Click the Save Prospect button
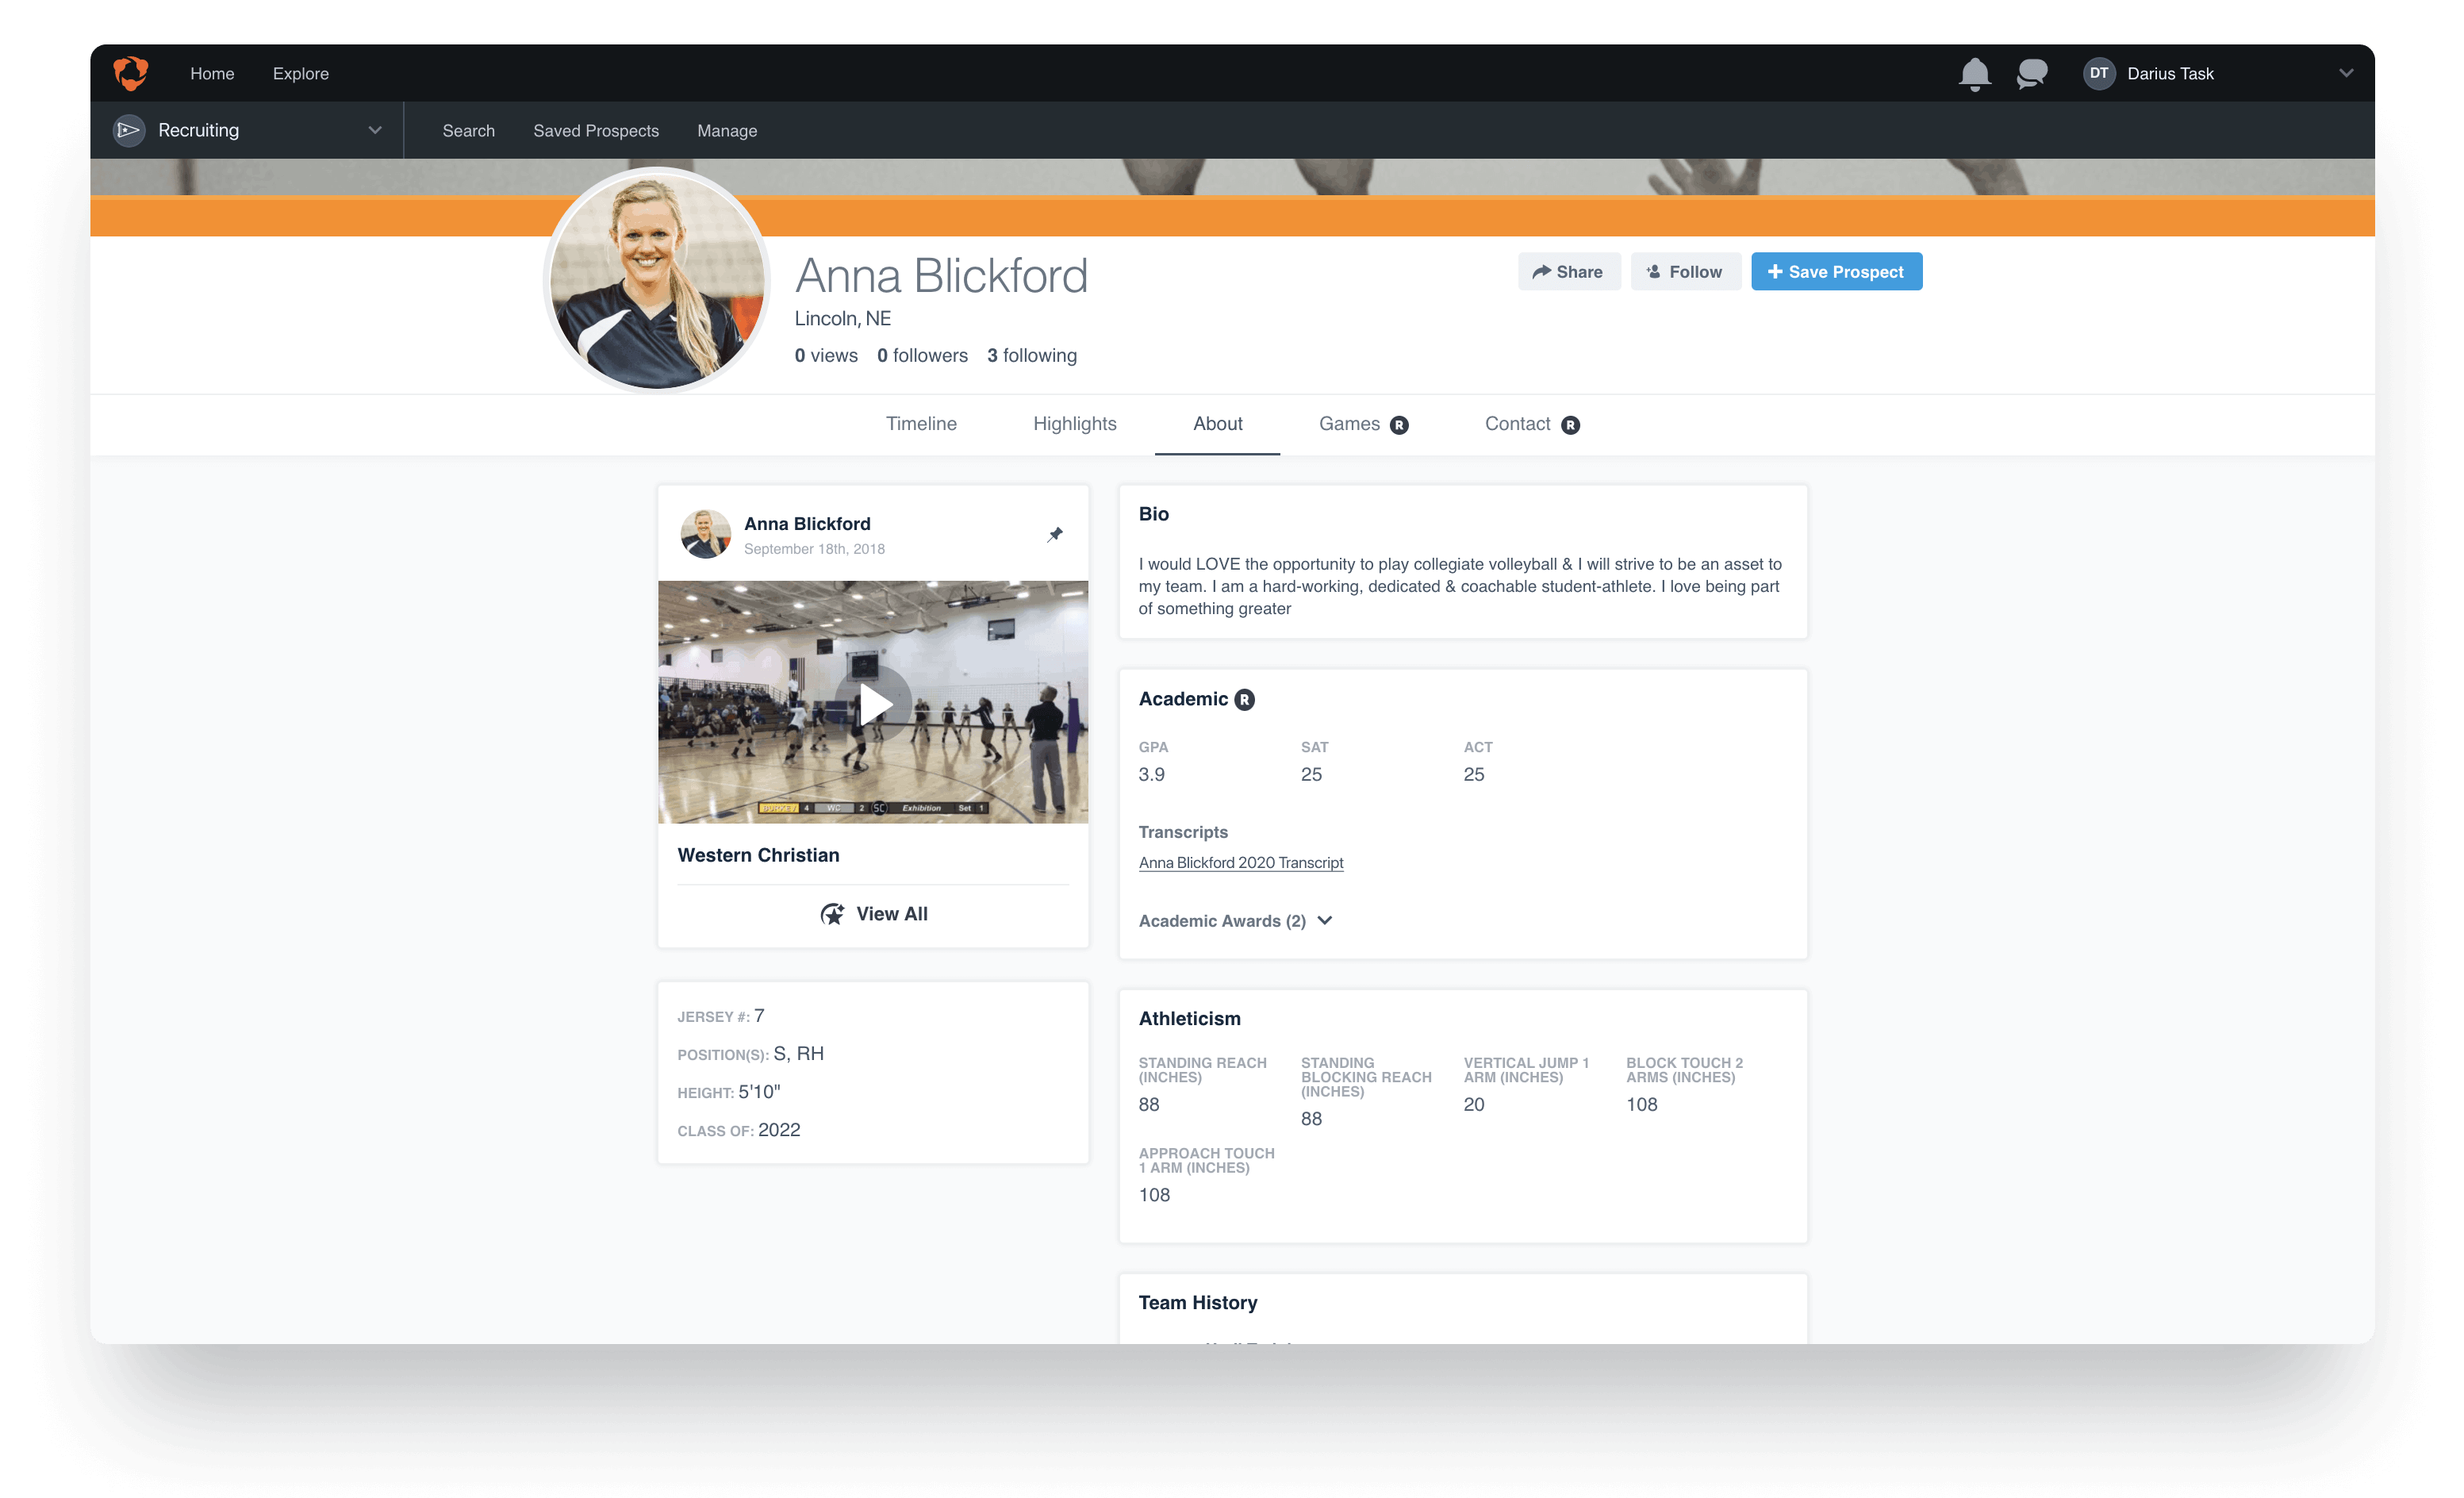The image size is (2464, 1498). (1836, 271)
